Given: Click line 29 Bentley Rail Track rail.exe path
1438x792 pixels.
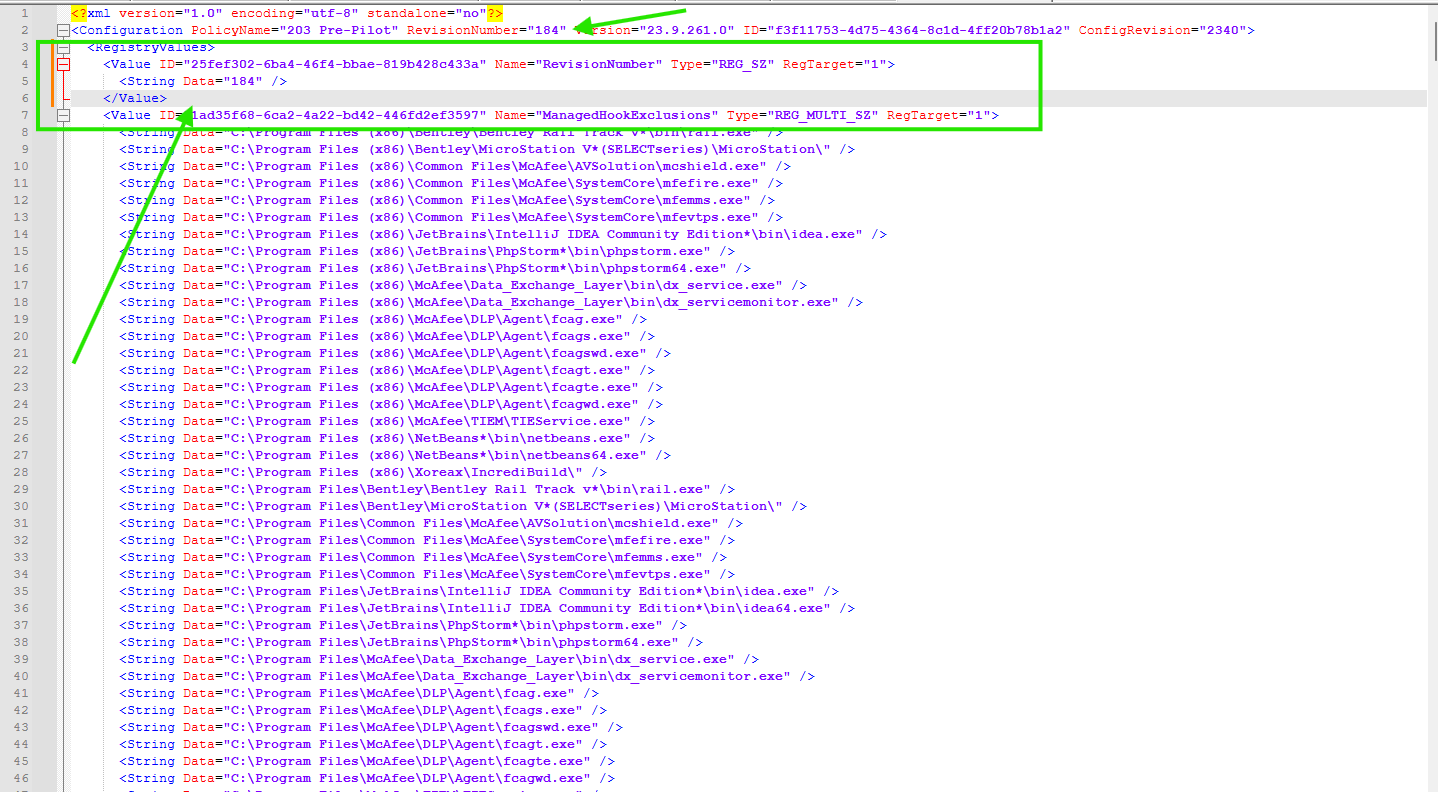Looking at the screenshot, I should (x=467, y=489).
